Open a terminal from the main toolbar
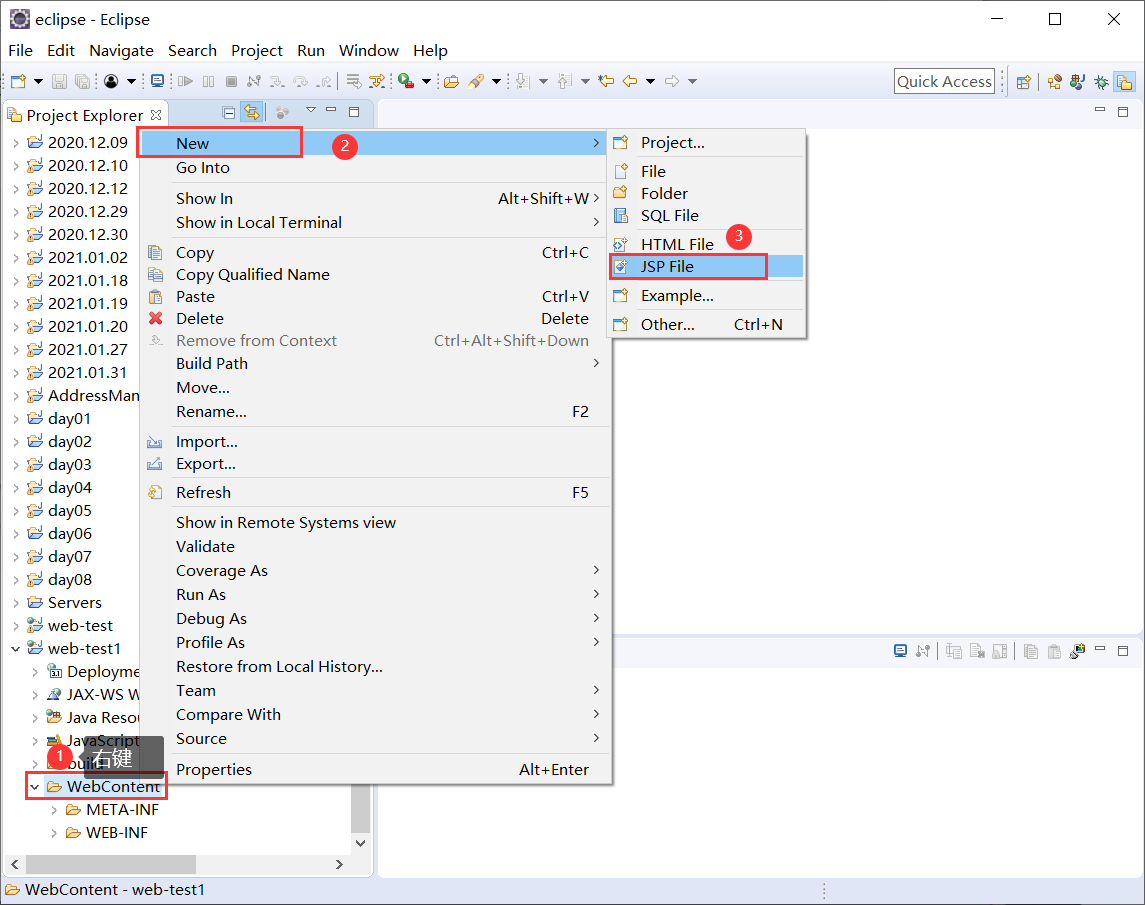This screenshot has height=905, width=1145. [157, 81]
